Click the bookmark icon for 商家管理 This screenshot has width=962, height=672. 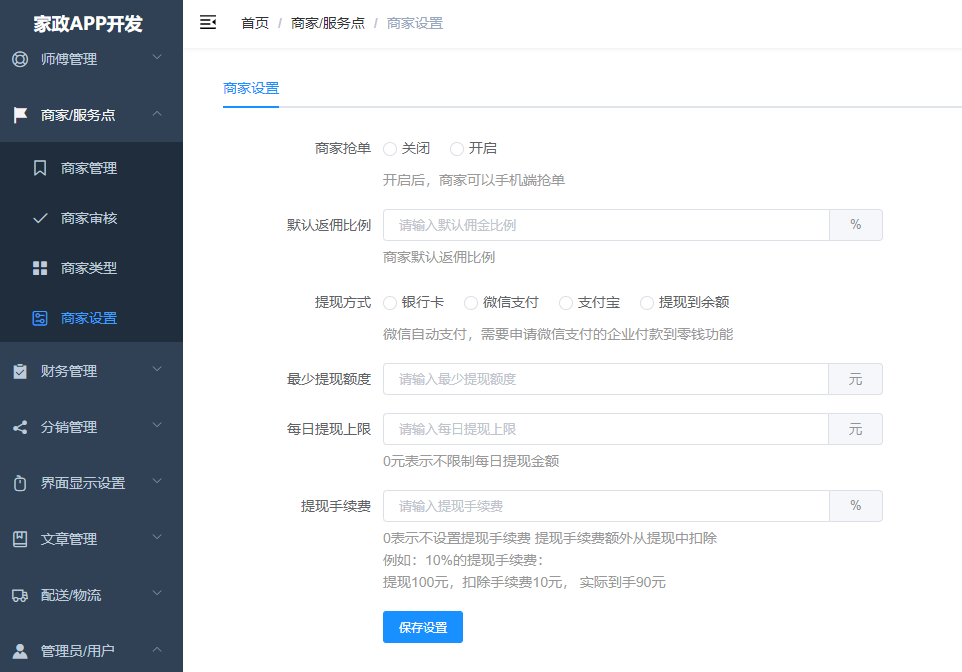point(40,168)
